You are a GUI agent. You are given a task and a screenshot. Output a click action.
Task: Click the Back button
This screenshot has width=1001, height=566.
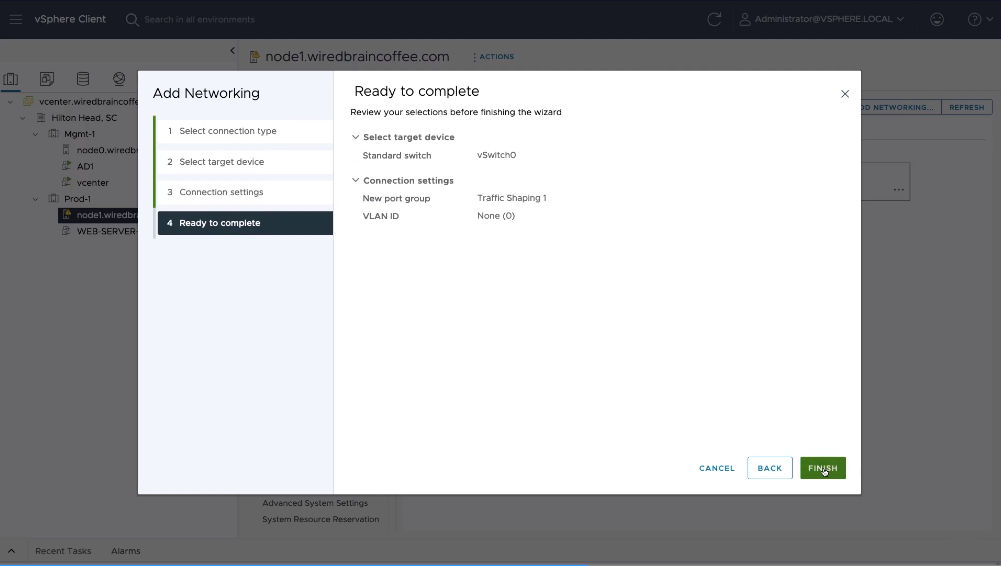coord(769,468)
